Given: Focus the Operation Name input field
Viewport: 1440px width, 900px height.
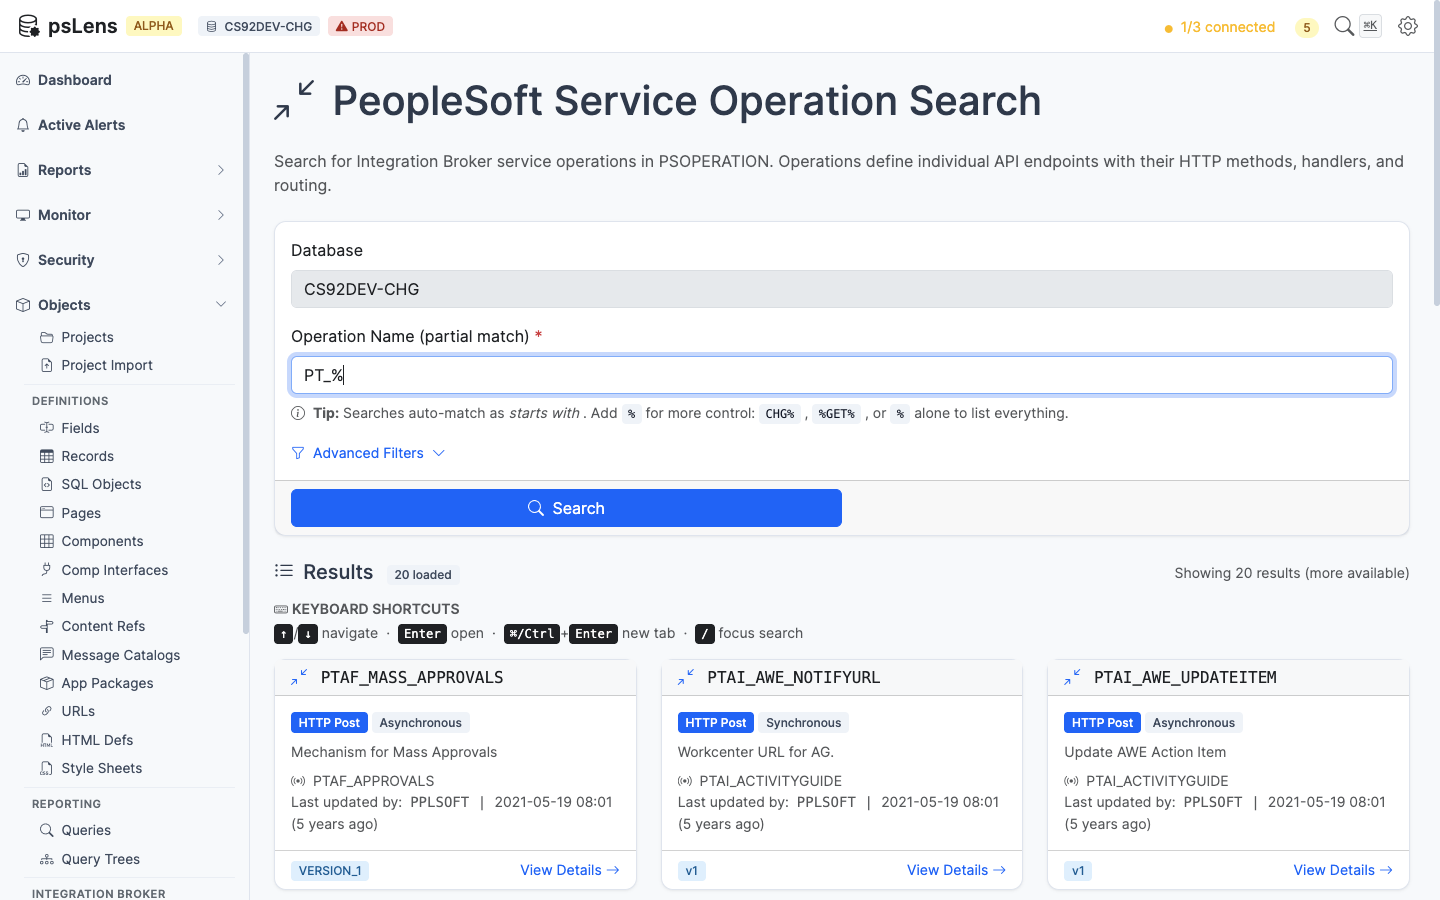Looking at the screenshot, I should tap(842, 375).
